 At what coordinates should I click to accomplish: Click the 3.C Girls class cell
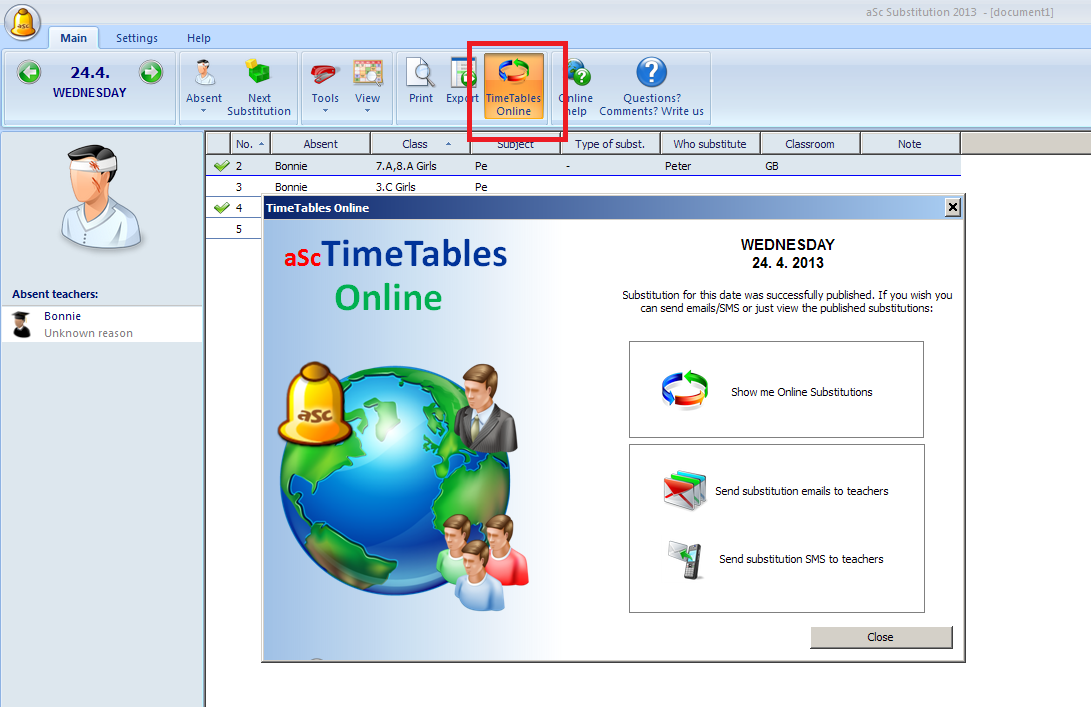point(395,186)
